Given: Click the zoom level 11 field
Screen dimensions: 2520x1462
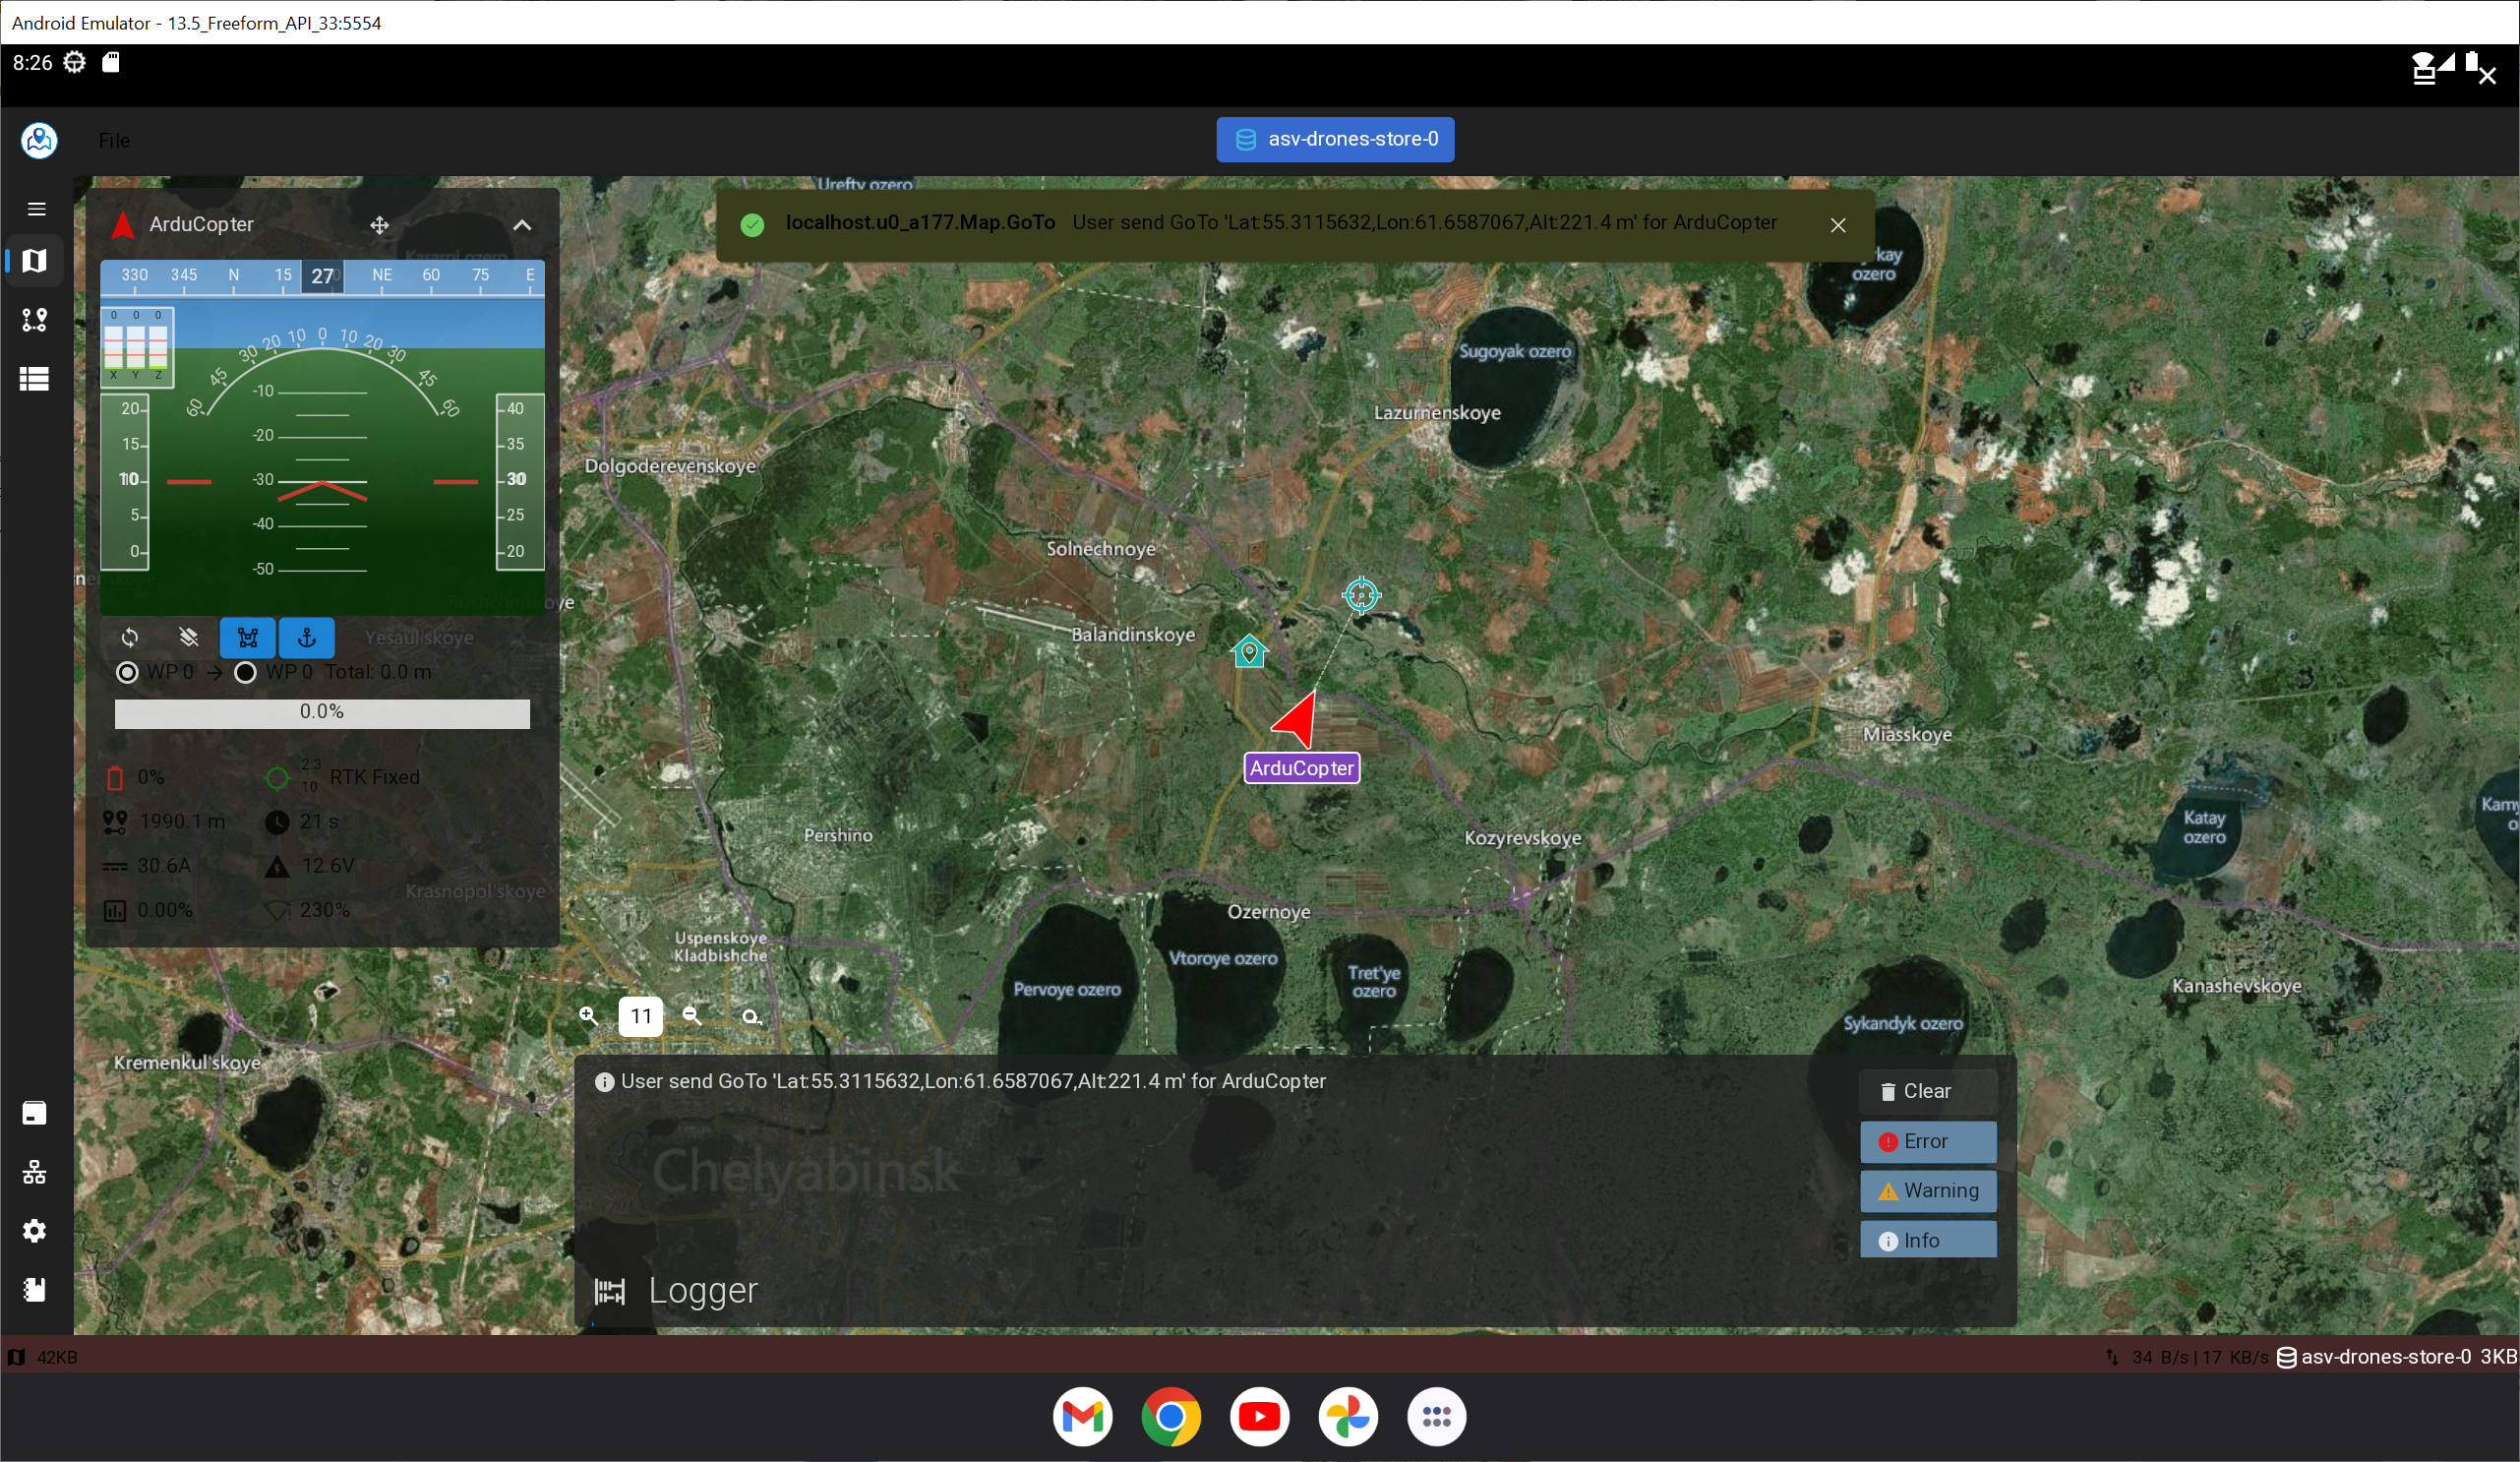Looking at the screenshot, I should [x=640, y=1016].
